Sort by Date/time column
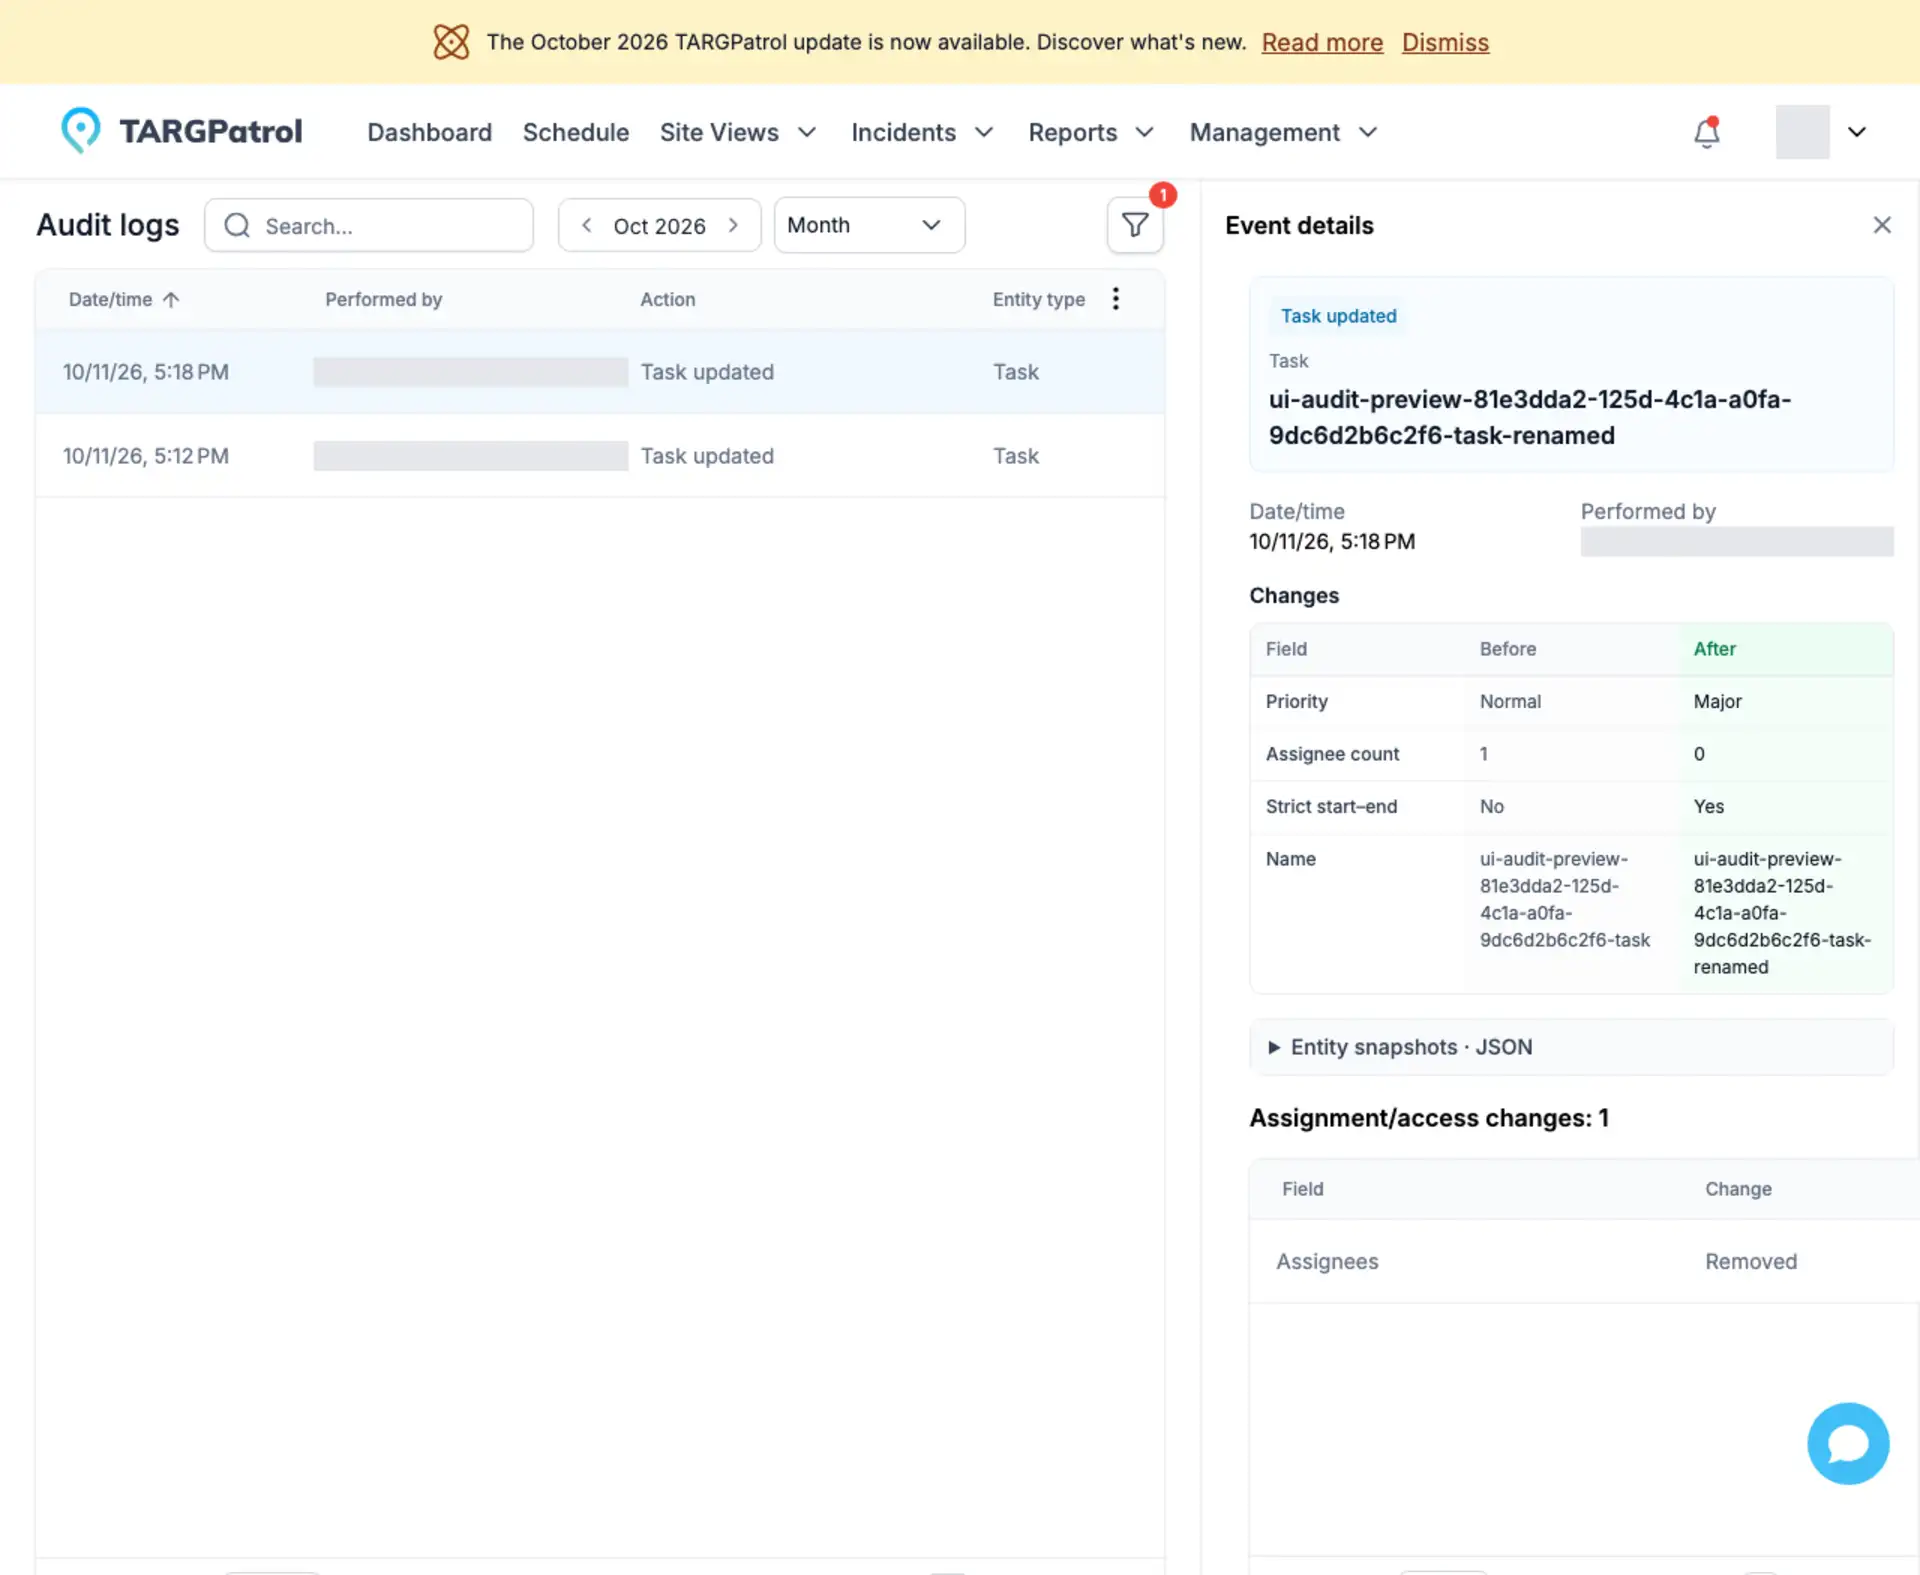1920x1575 pixels. 124,299
